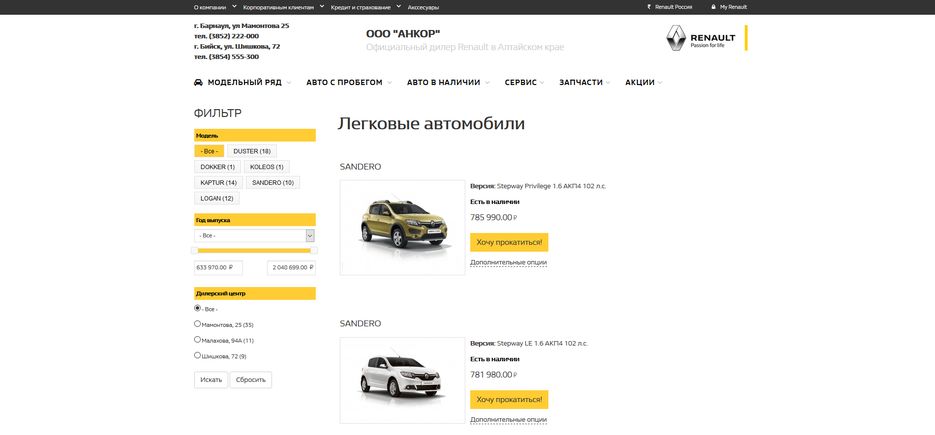Click the left handle of the price slider
Screen dimensions: 935x435
click(x=194, y=251)
